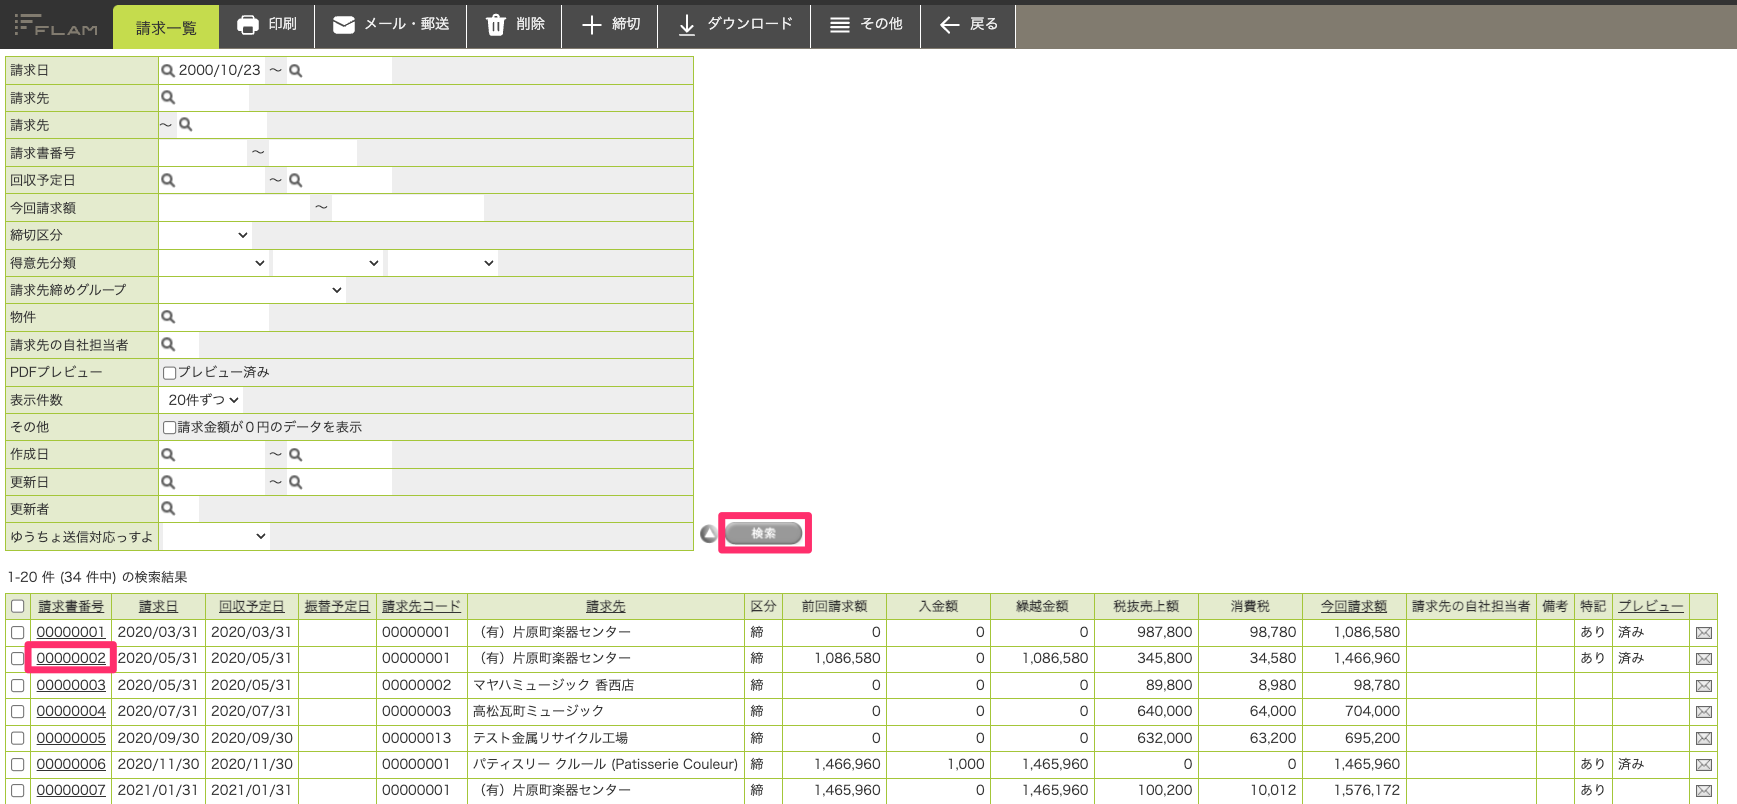Image resolution: width=1737 pixels, height=804 pixels.
Task: Click the 請求書番号 from-value input field
Action: [x=203, y=153]
